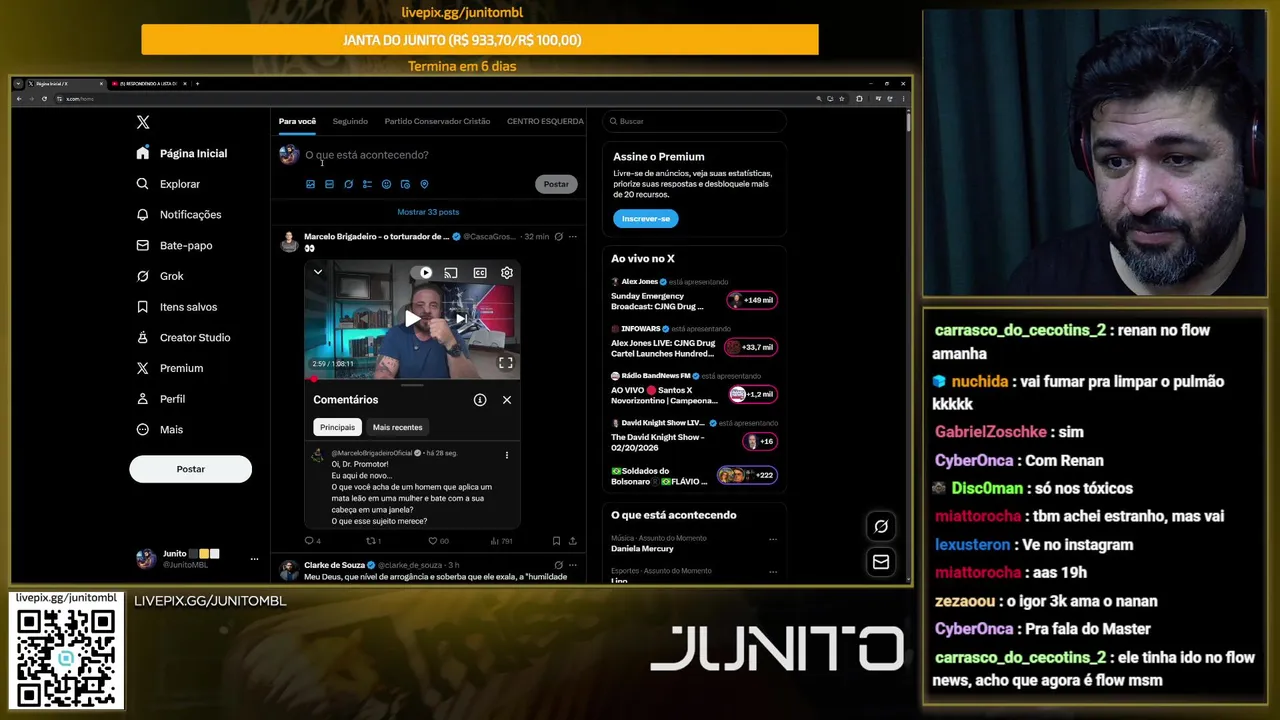Viewport: 1280px width, 720px height.
Task: Open floating Grok button
Action: [x=881, y=526]
